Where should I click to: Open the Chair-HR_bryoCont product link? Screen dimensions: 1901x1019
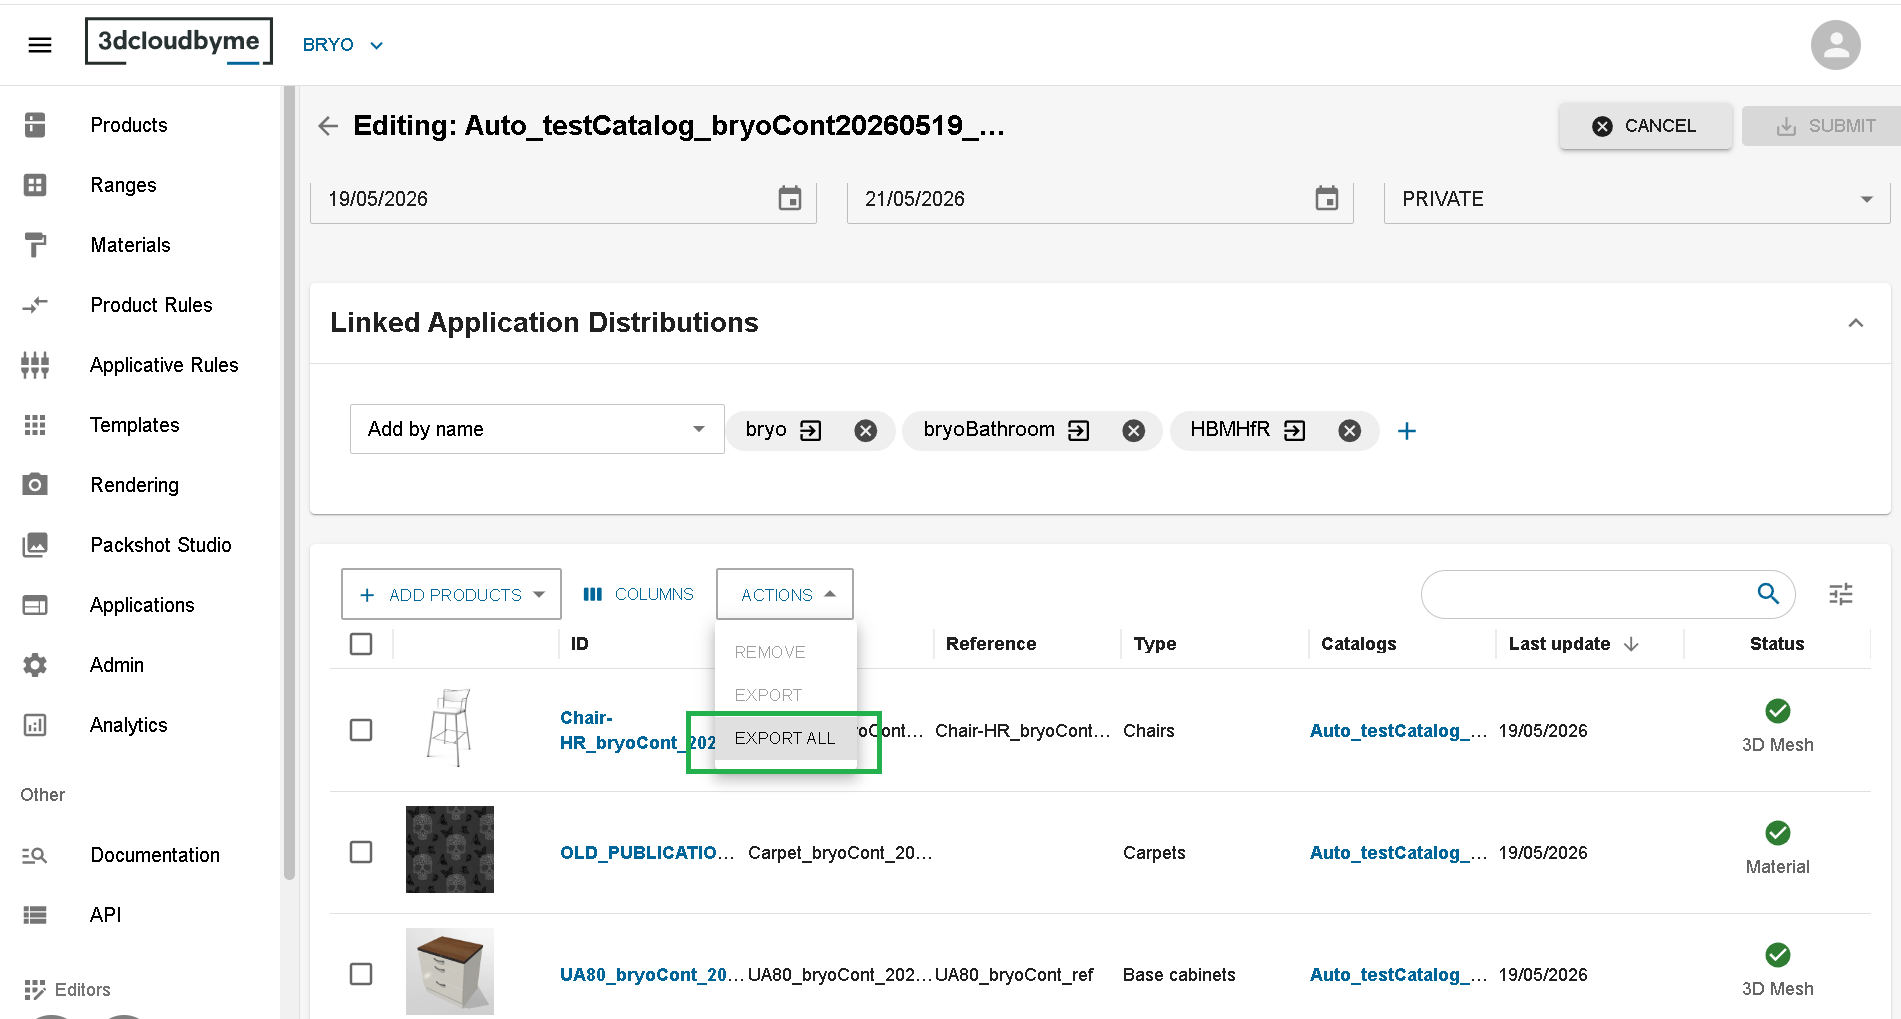[x=637, y=730]
